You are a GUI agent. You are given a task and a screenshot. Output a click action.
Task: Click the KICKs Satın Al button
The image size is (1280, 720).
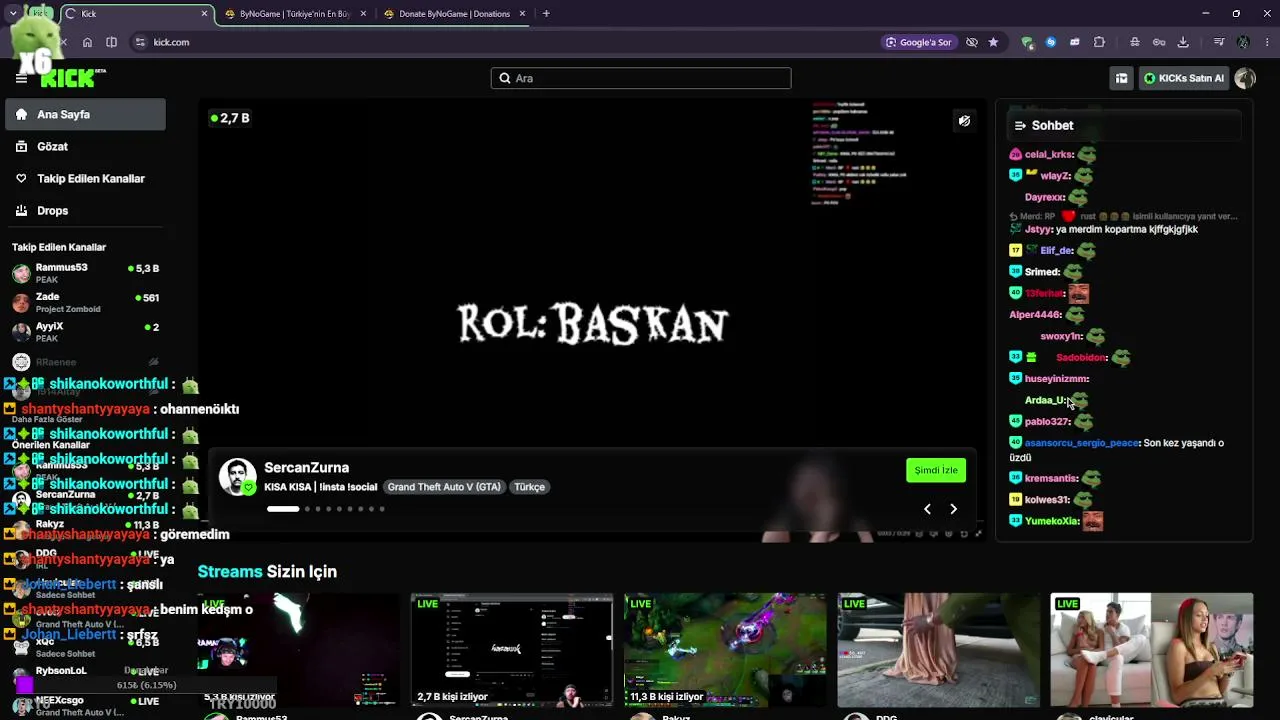pos(1184,78)
